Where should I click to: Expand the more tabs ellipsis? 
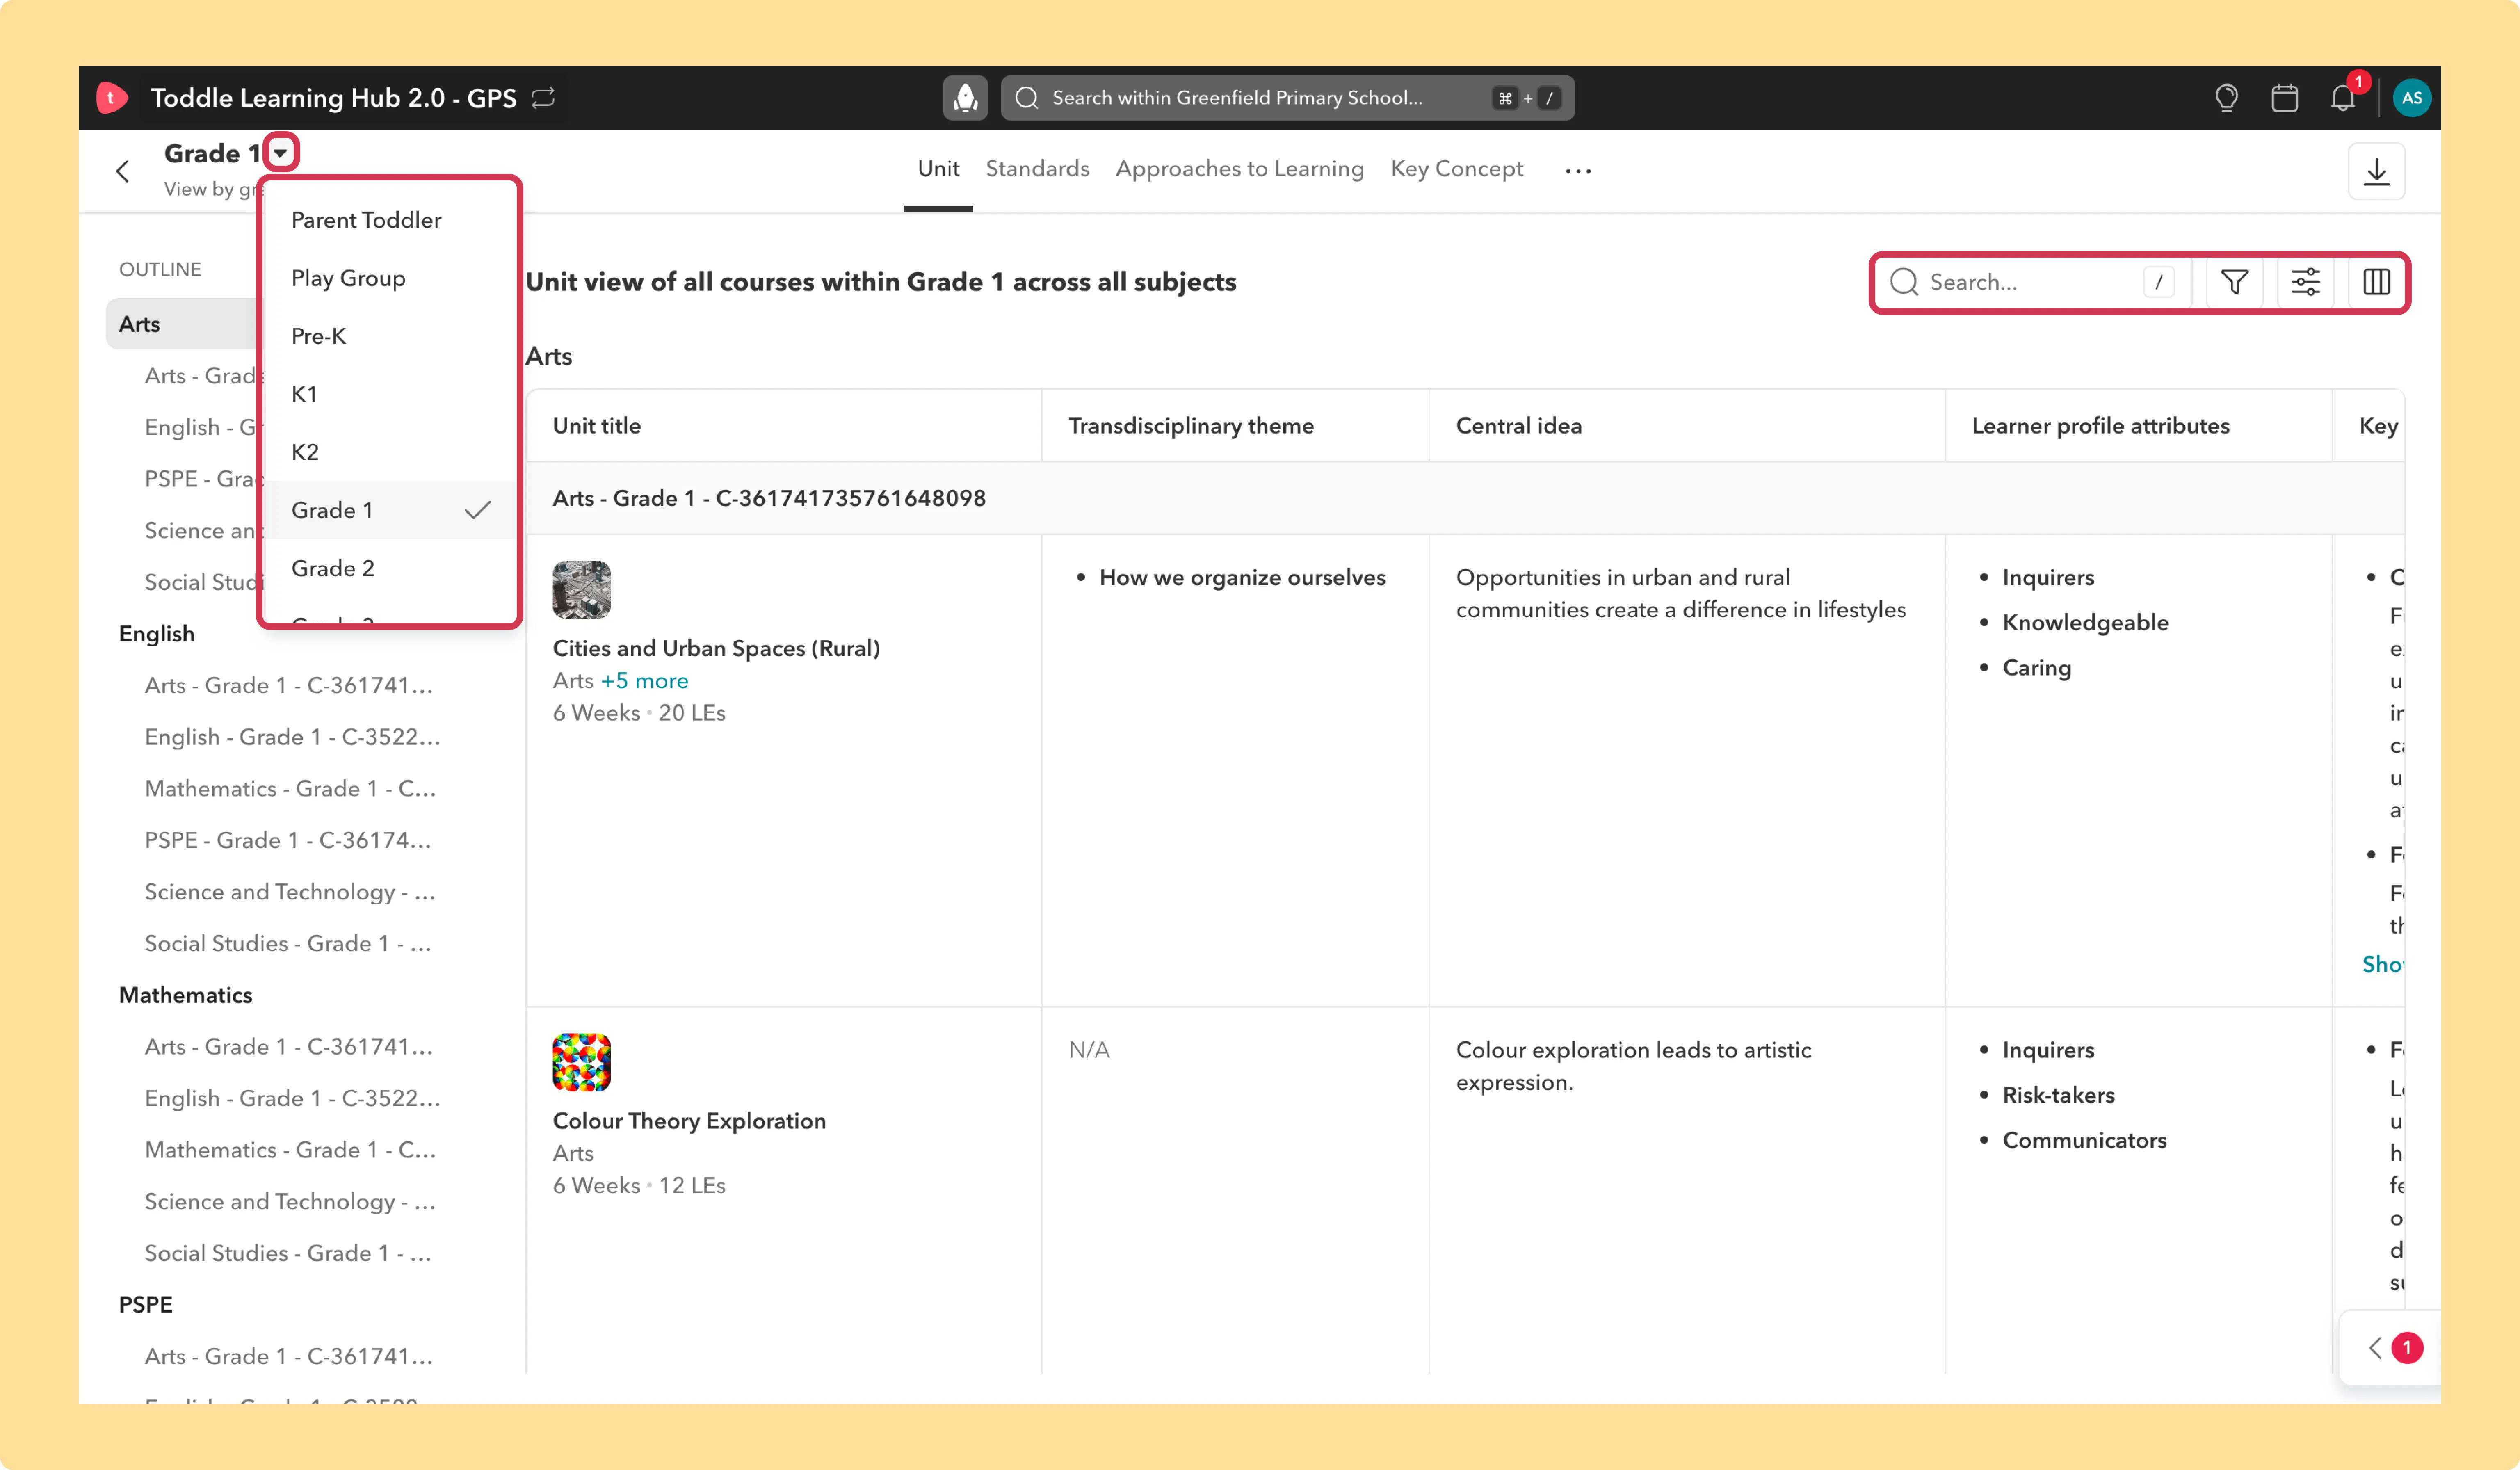1578,171
